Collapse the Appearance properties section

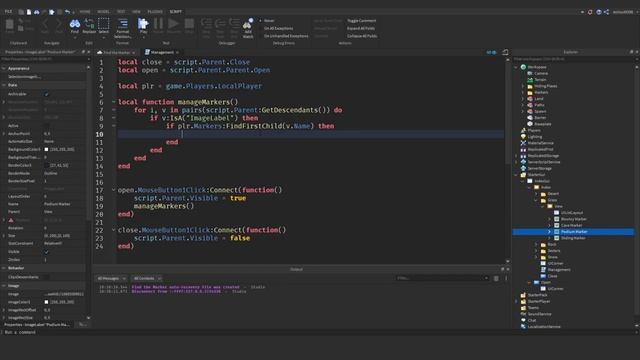click(x=4, y=69)
